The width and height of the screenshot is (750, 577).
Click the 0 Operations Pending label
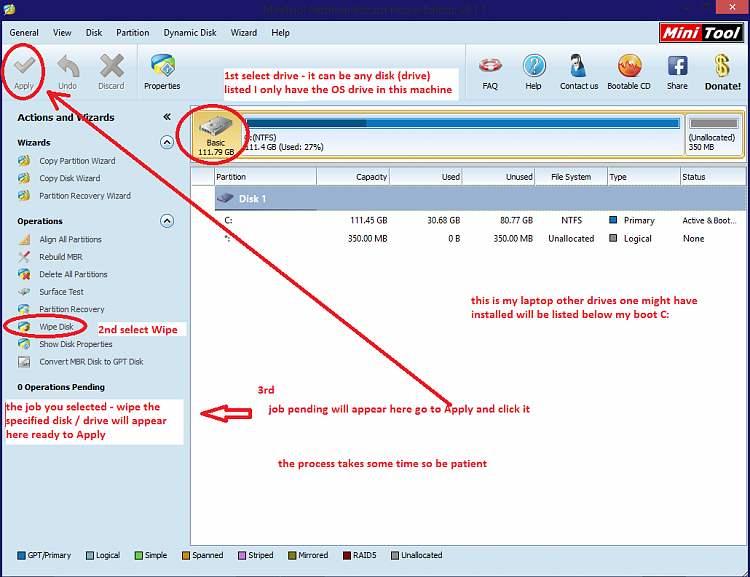pos(61,387)
